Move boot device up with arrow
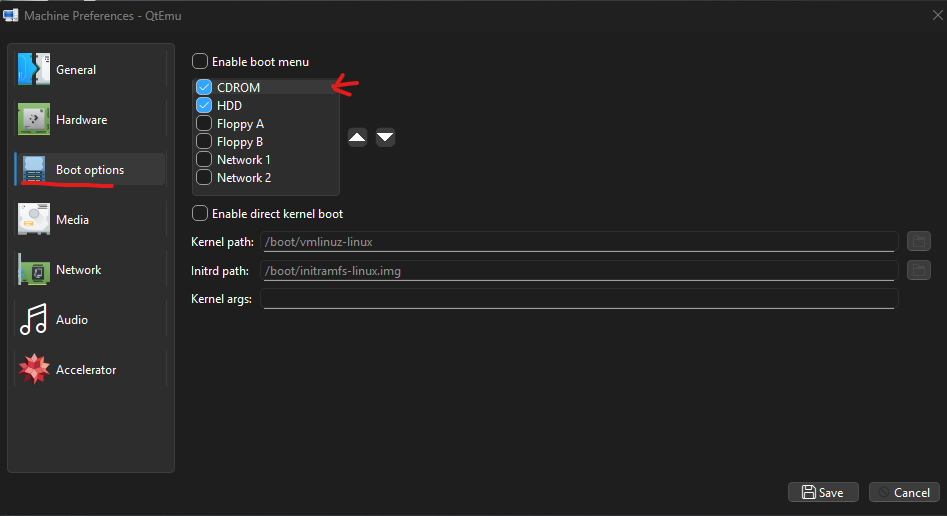 tap(357, 137)
